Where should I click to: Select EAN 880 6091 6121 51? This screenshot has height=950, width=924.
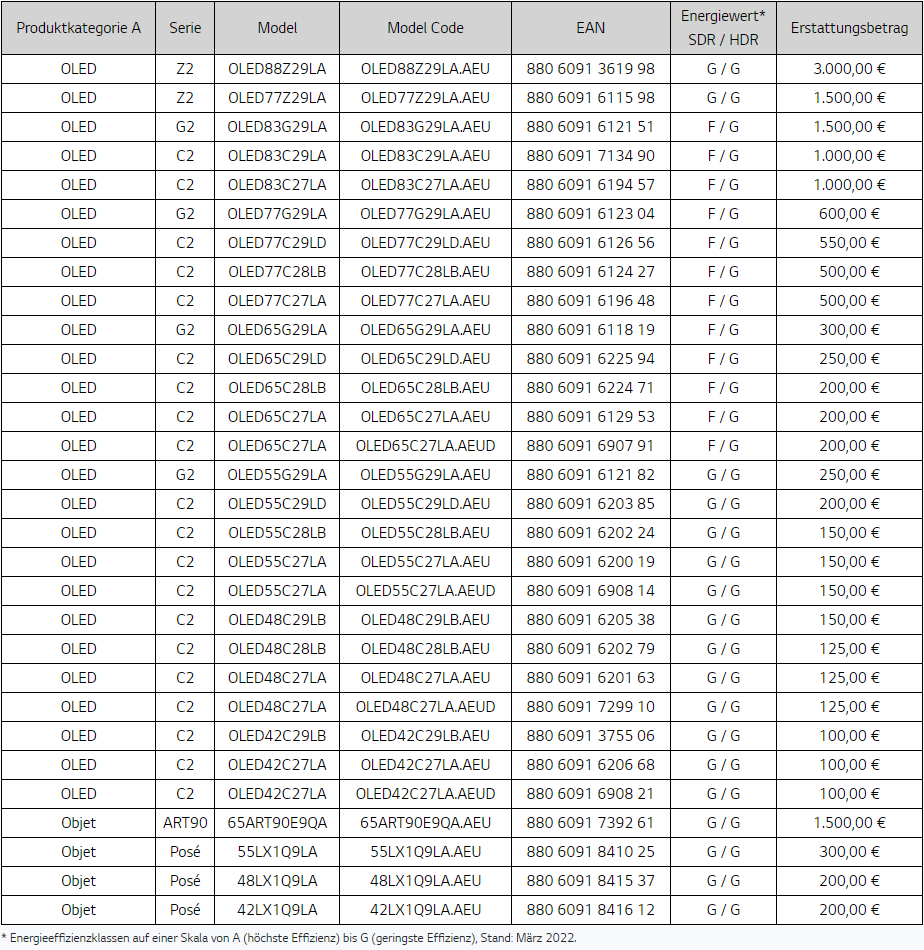[590, 127]
